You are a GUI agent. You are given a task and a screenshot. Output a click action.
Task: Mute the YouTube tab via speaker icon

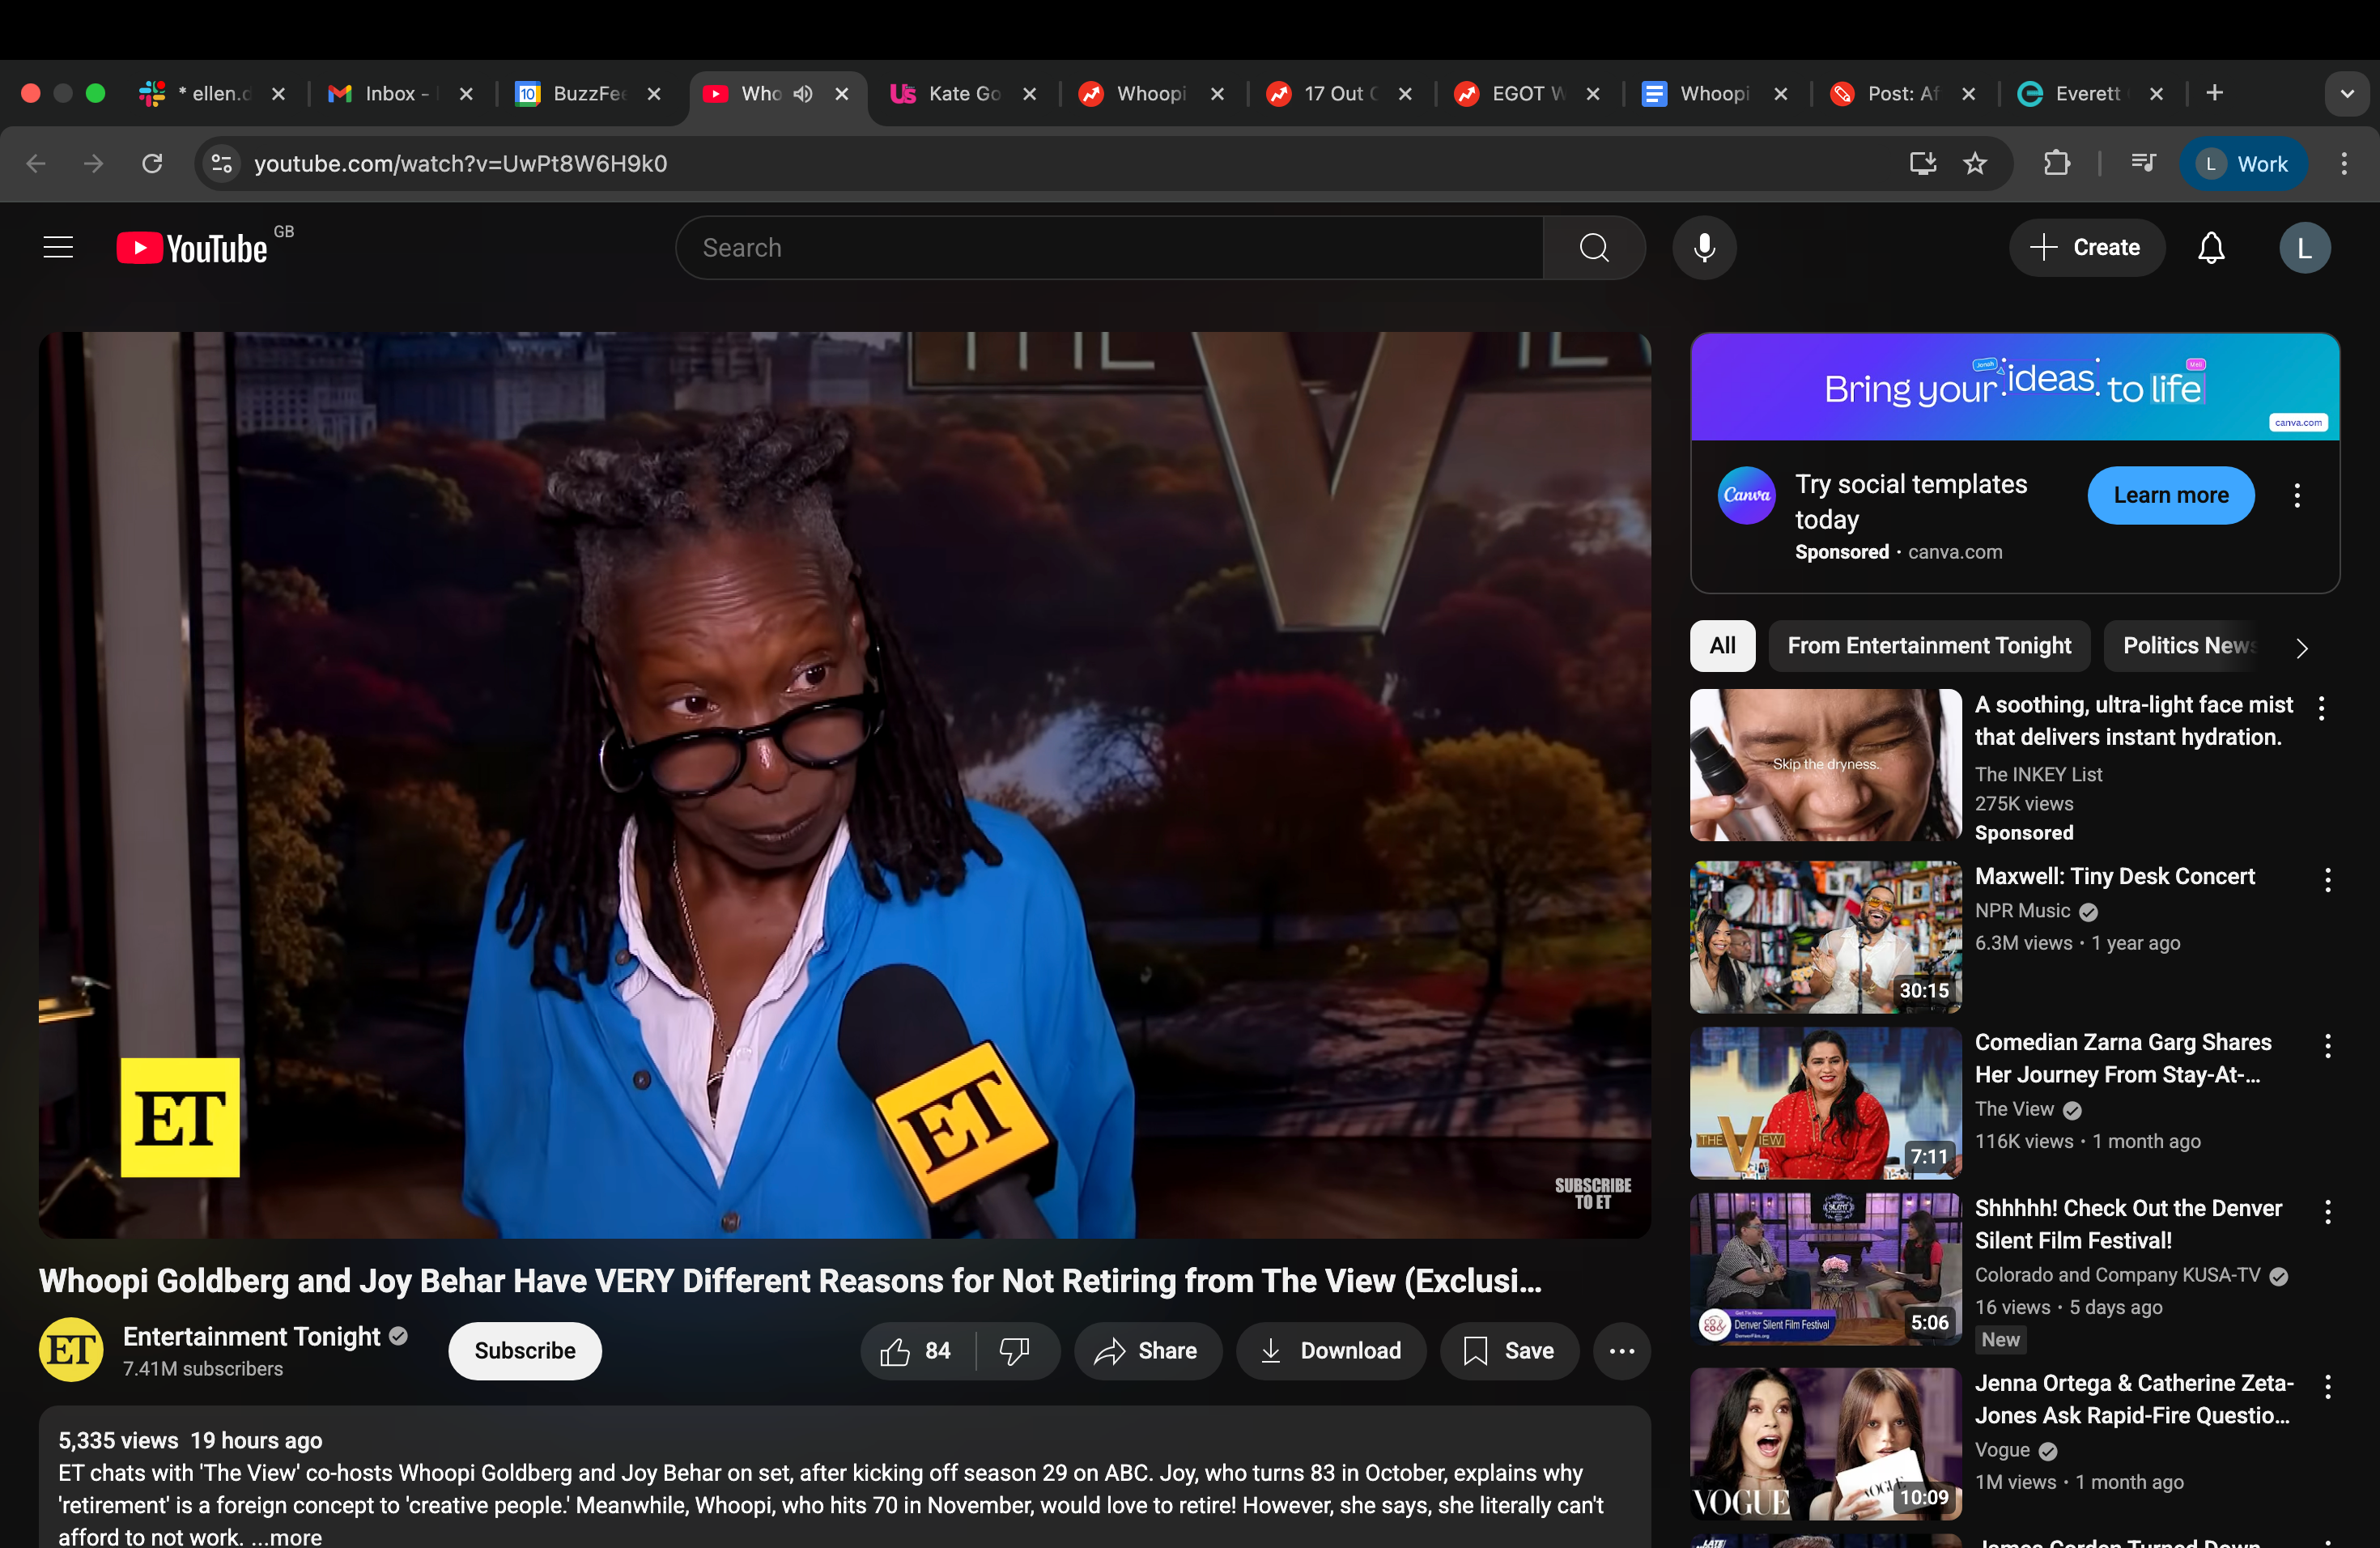coord(802,93)
